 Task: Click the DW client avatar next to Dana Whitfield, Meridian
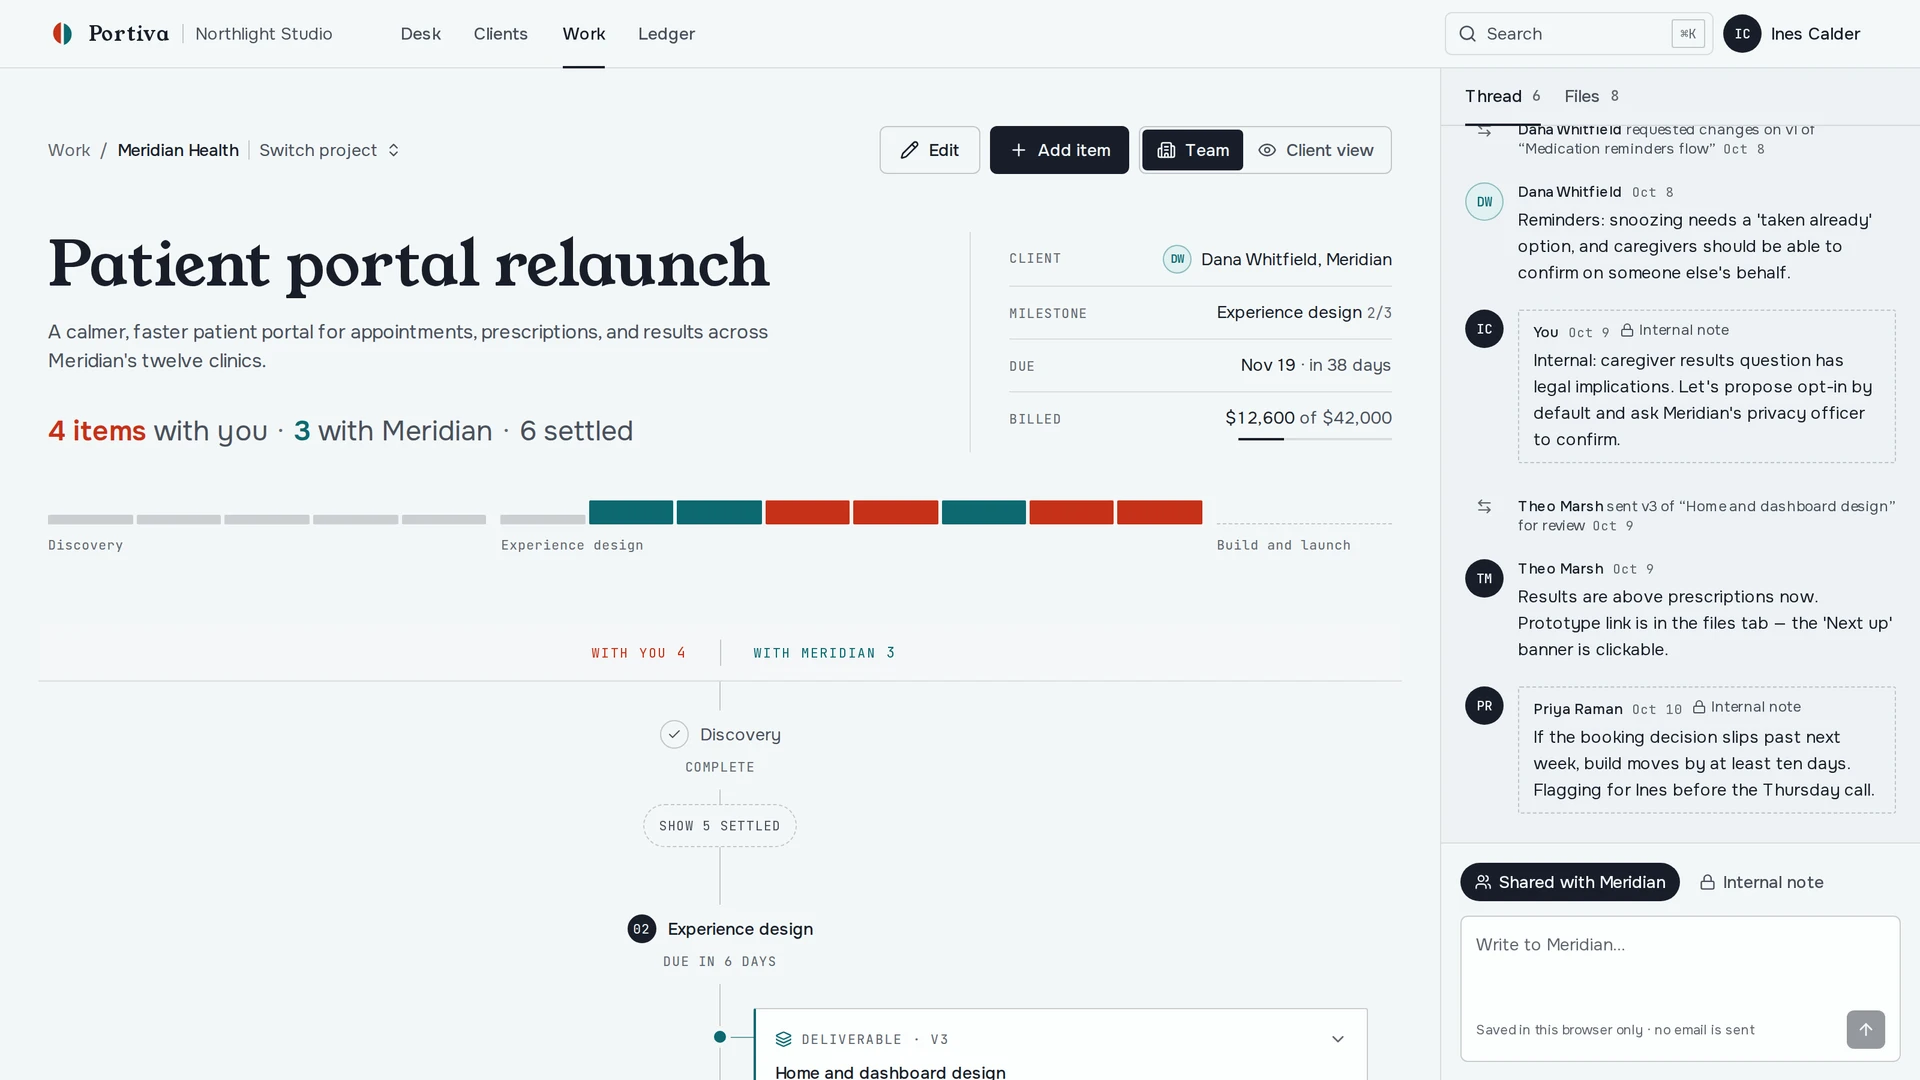pyautogui.click(x=1177, y=259)
